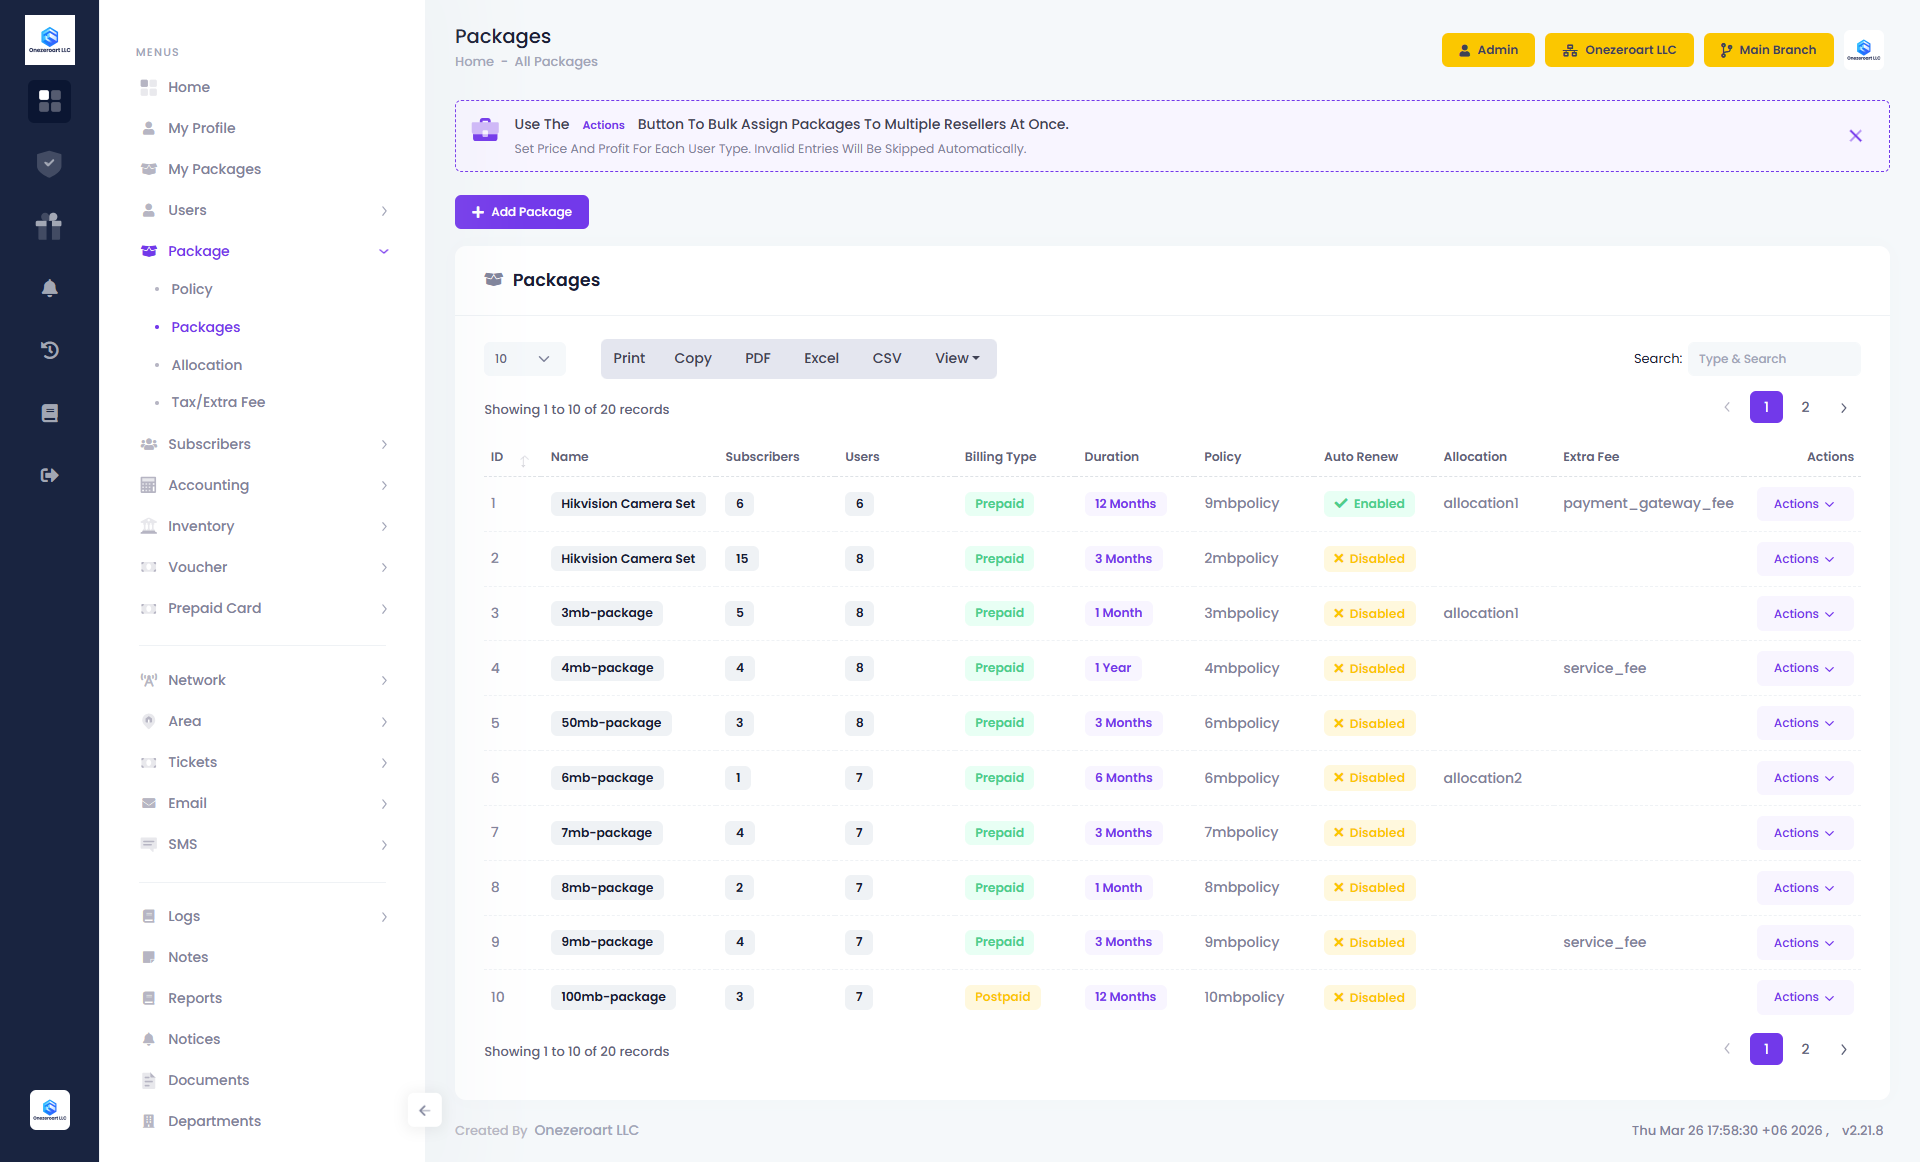Open the Allocation submenu item
Screen dimensions: 1920x1162
click(206, 365)
